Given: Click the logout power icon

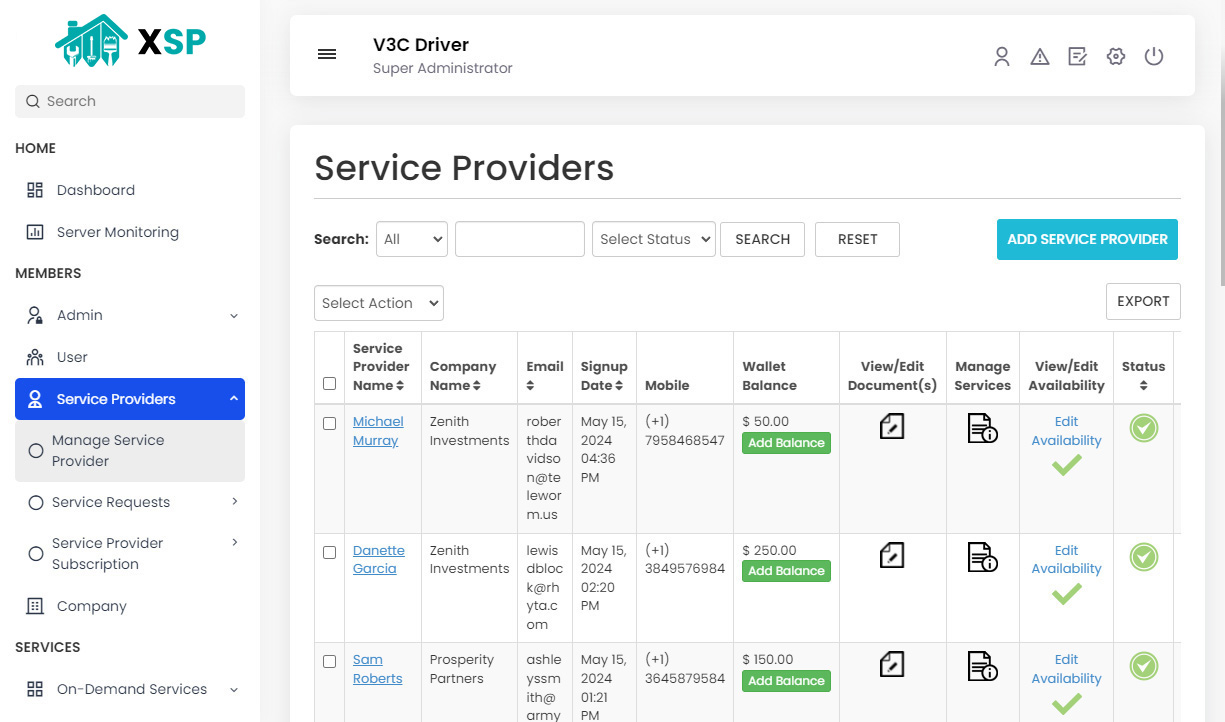Looking at the screenshot, I should 1154,57.
